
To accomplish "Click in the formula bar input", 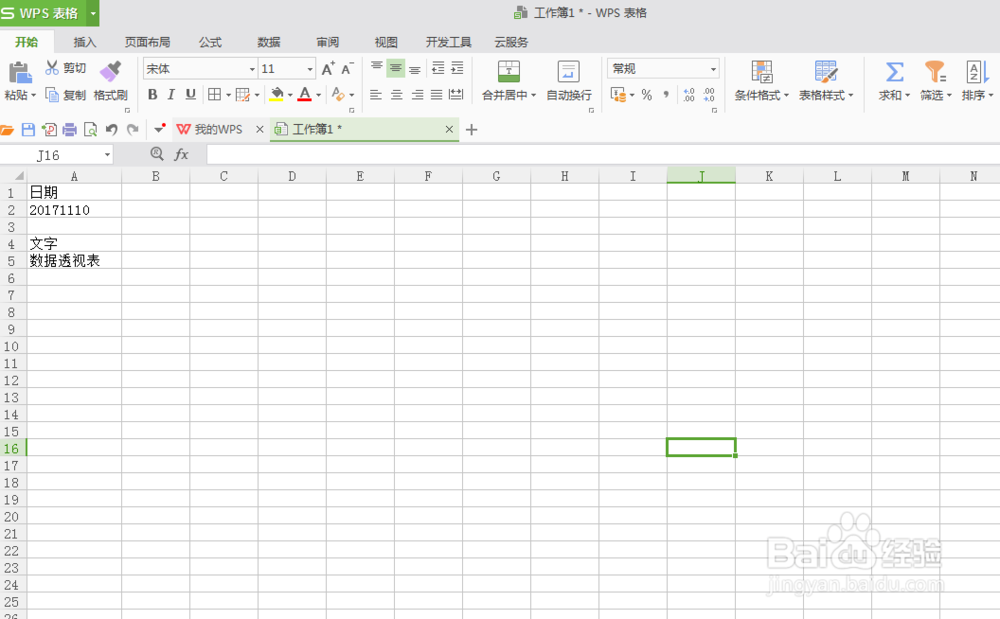I will pyautogui.click(x=603, y=154).
